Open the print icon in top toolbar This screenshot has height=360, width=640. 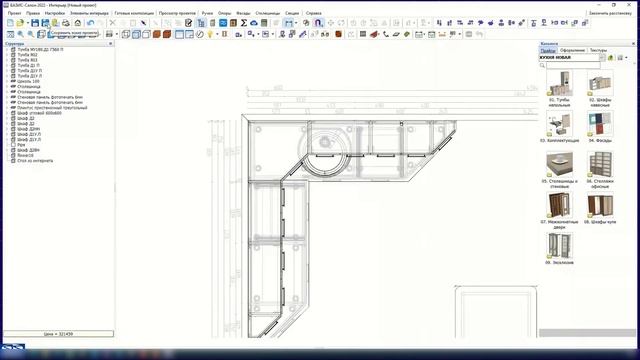pos(66,23)
